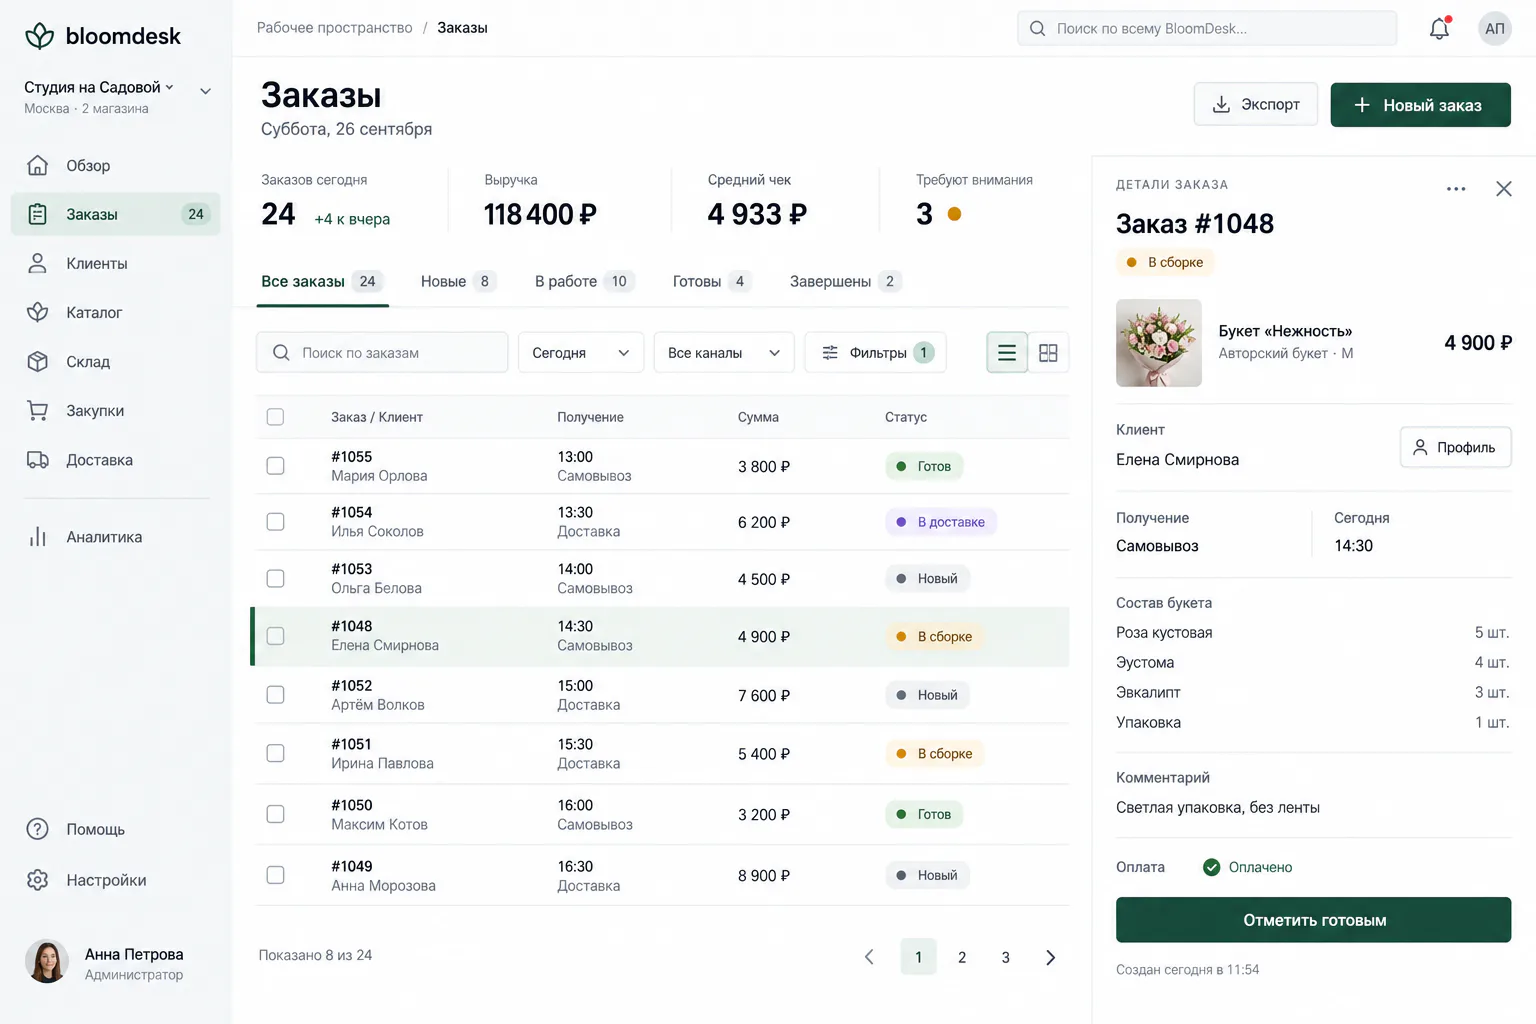This screenshot has width=1536, height=1024.
Task: Open Настройки gear icon
Action: 37,880
